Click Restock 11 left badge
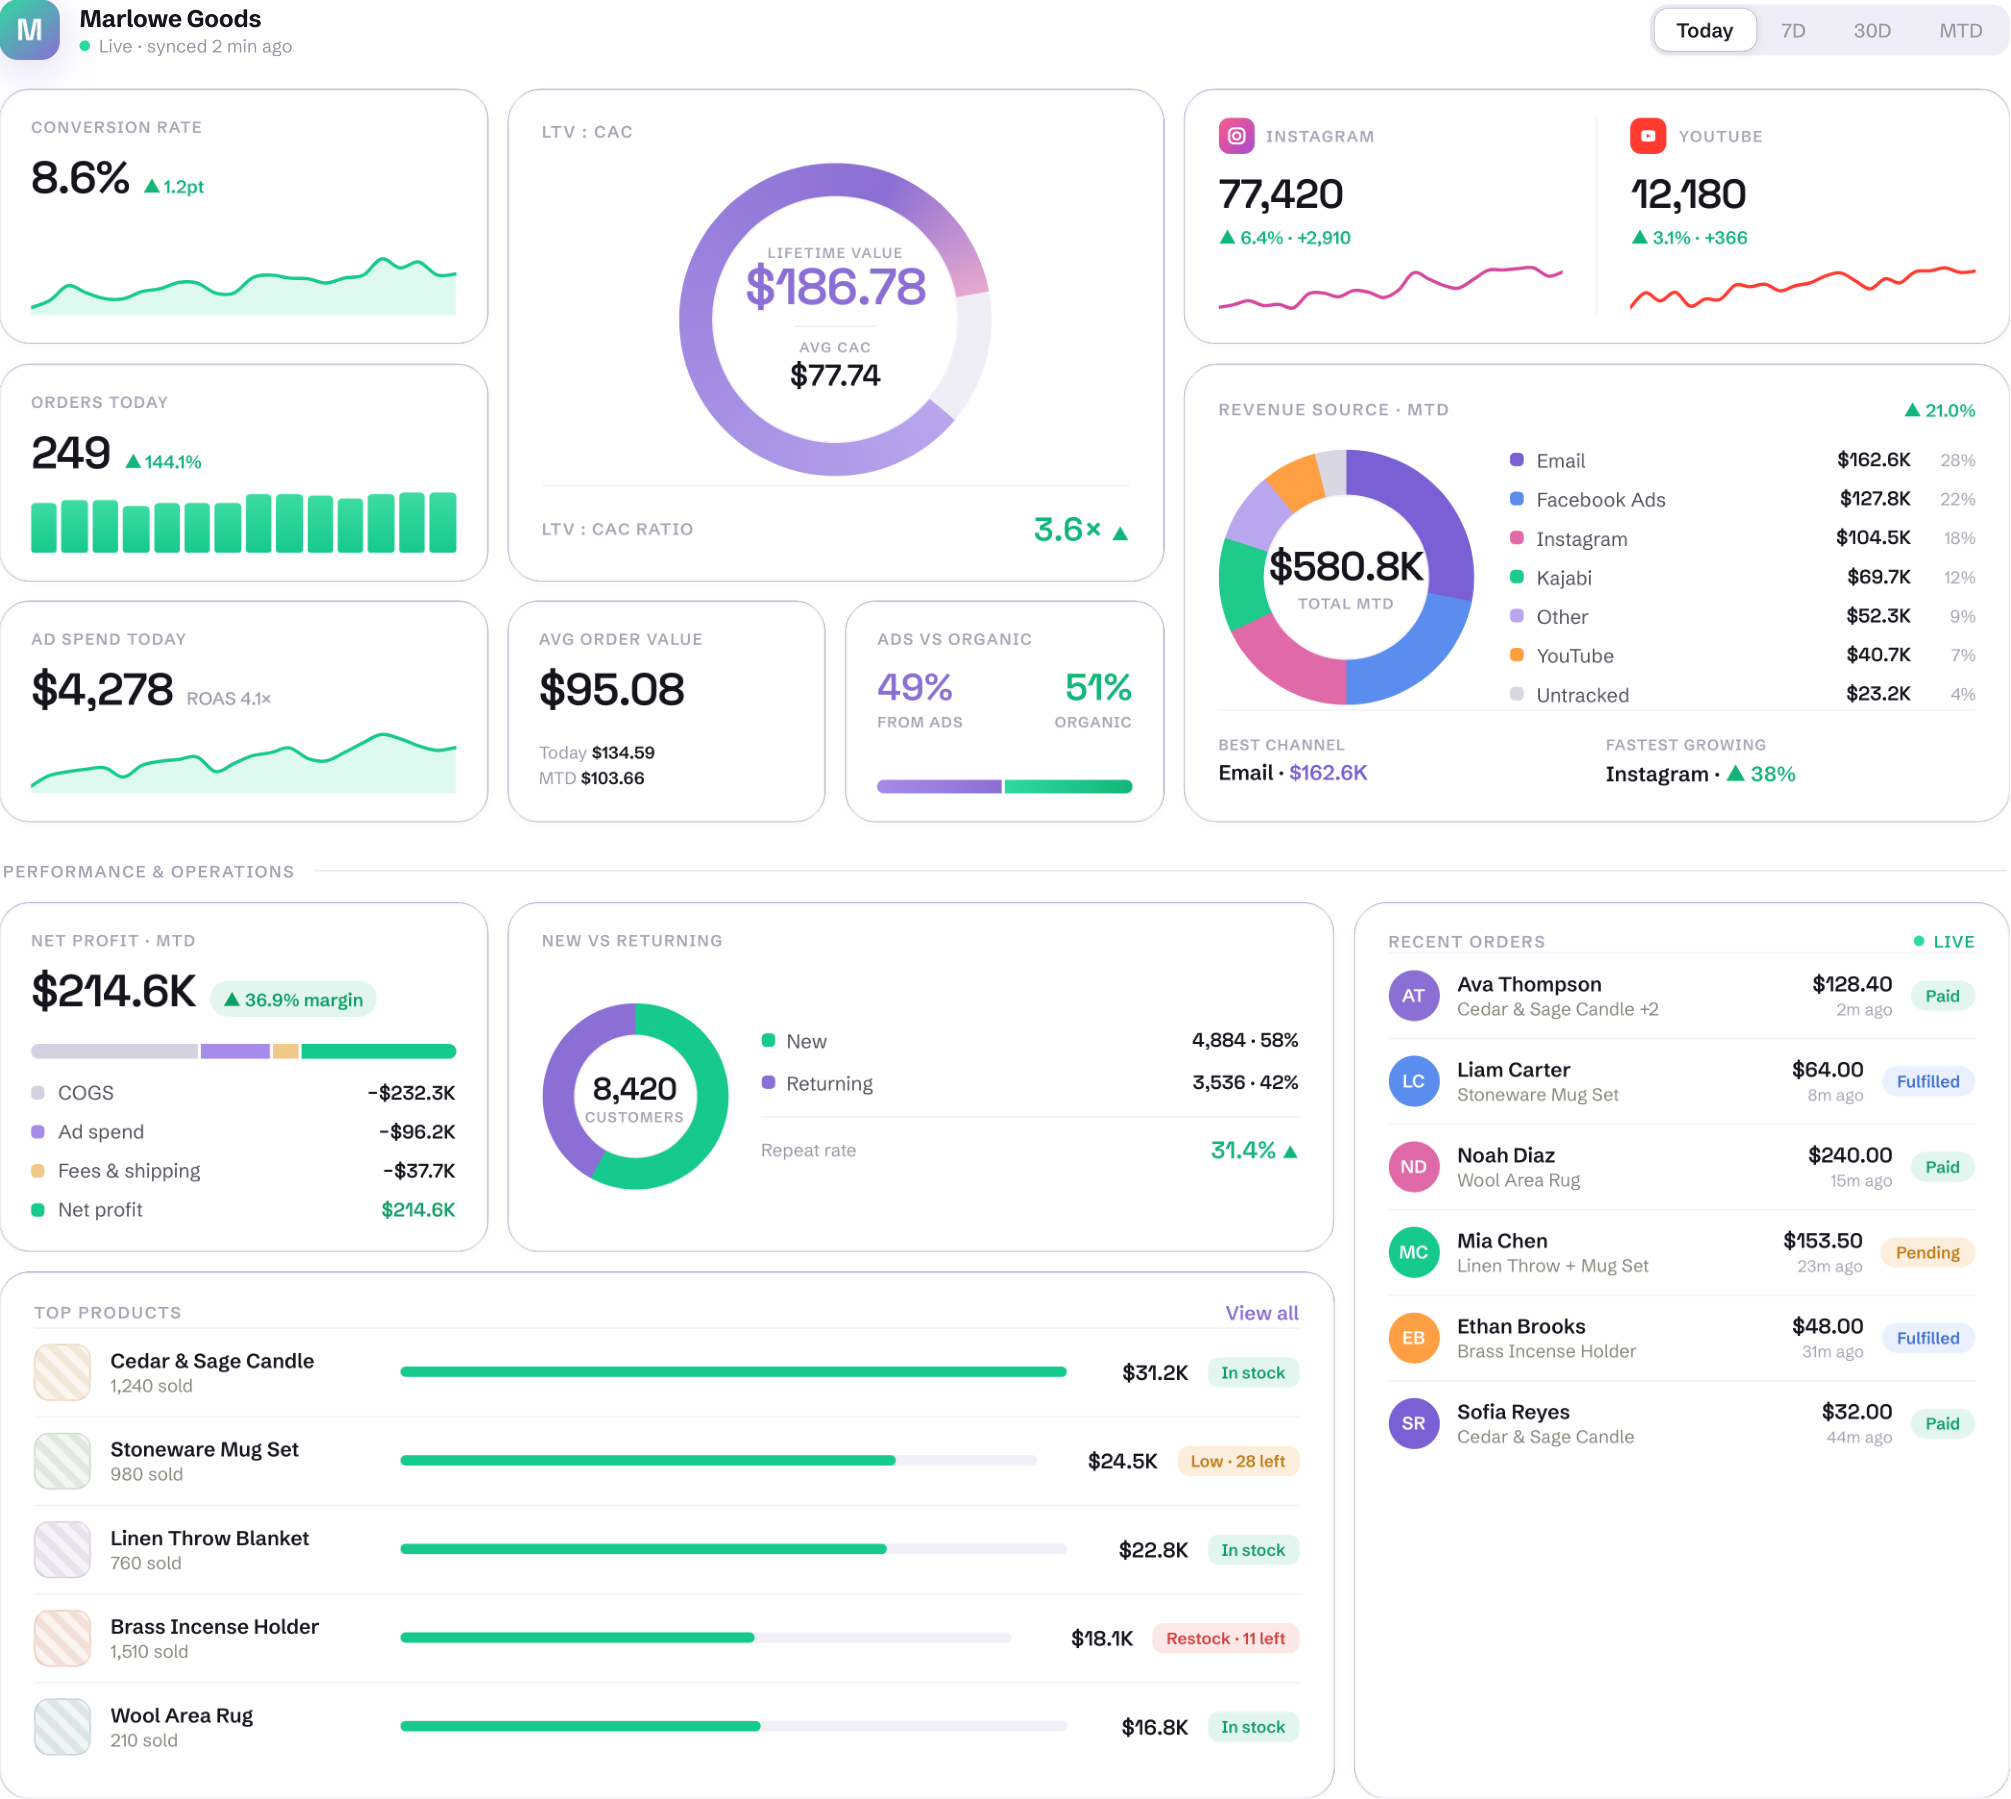 1225,1638
